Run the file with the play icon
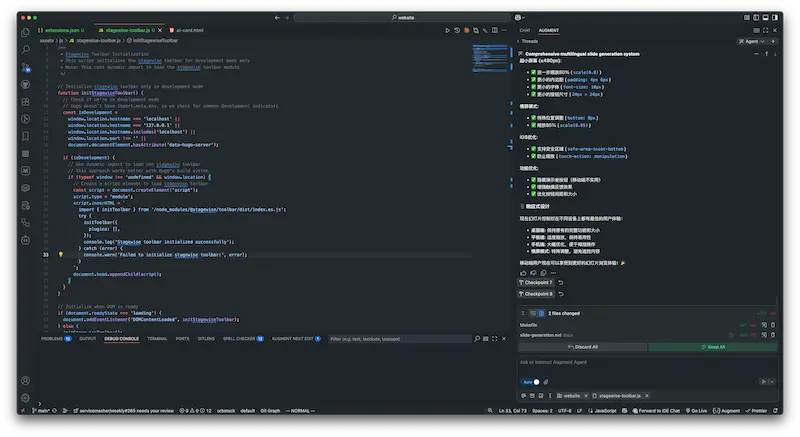800x437 pixels. point(447,31)
